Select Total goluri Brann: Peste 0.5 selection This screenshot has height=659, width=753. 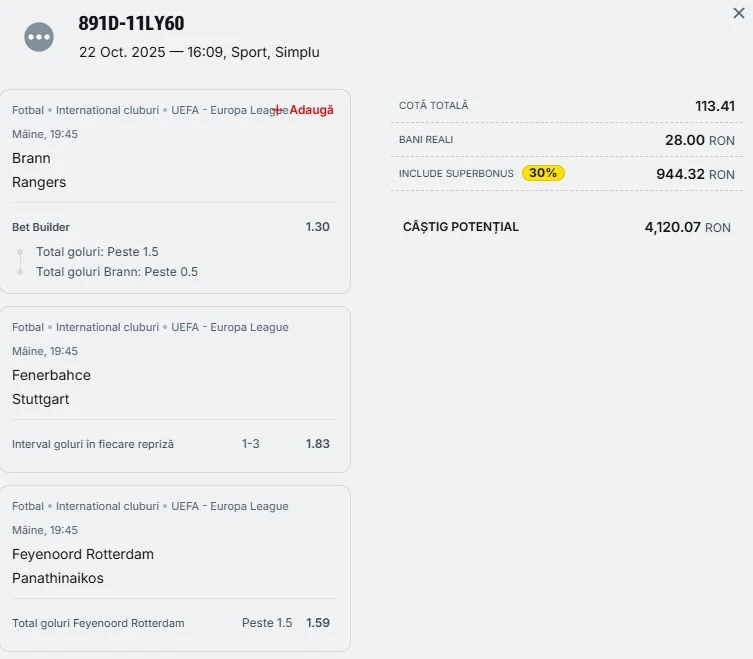[x=117, y=272]
